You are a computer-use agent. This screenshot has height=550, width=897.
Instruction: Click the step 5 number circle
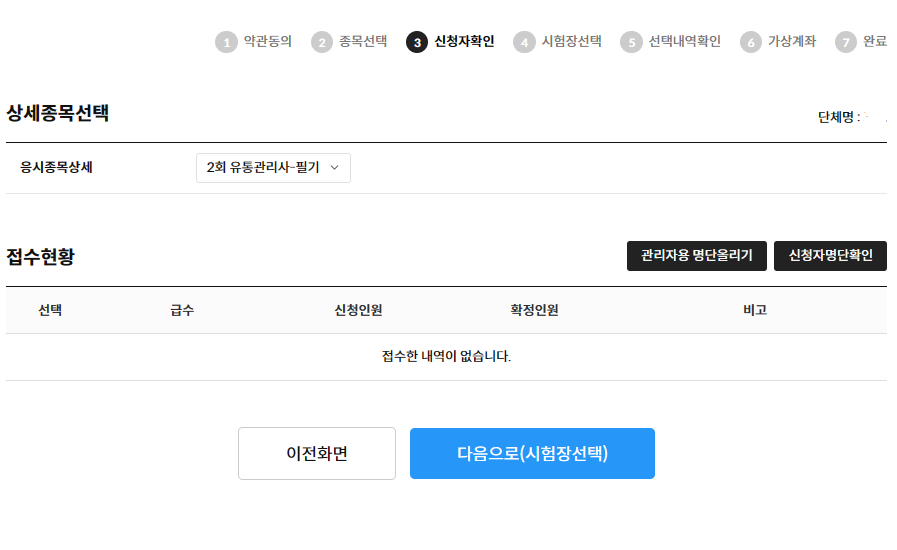click(630, 42)
